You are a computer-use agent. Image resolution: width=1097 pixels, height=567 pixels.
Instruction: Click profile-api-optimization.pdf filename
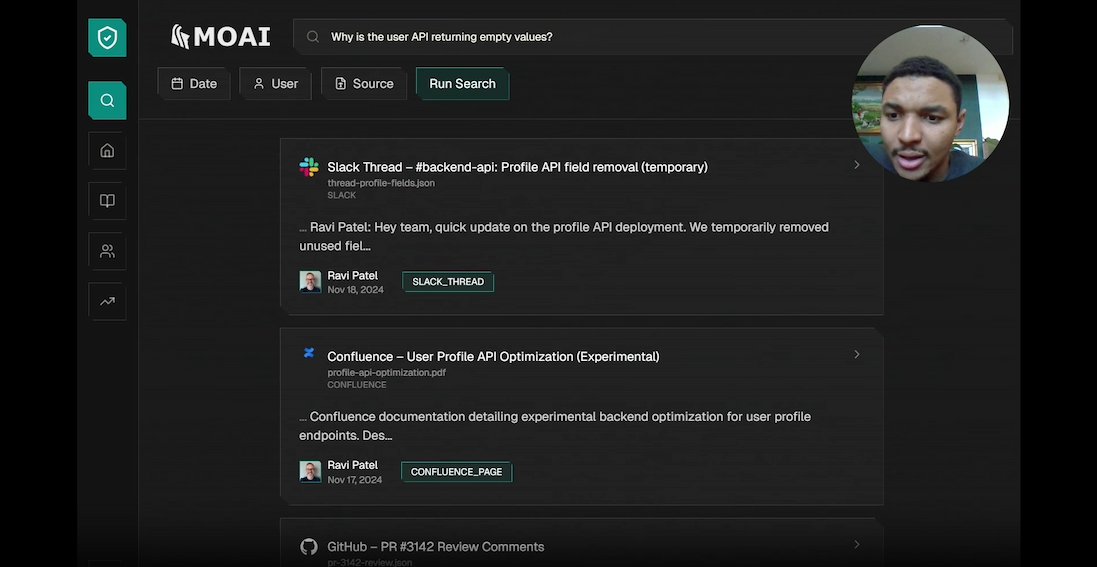pos(386,372)
